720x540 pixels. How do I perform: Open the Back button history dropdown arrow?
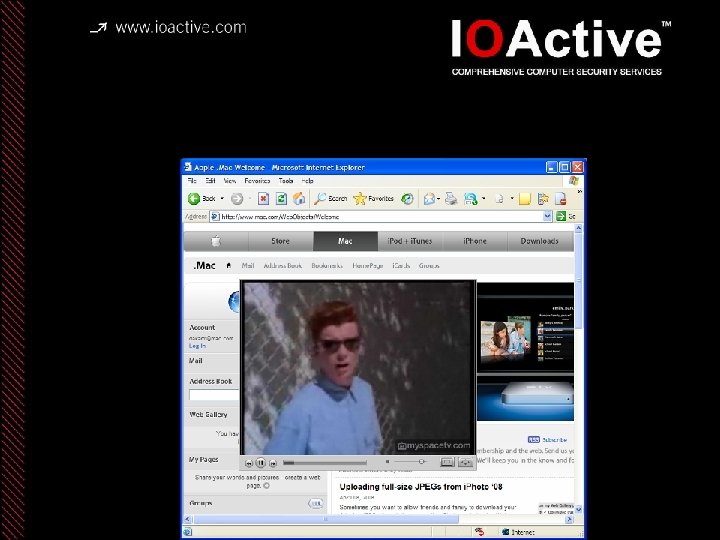coord(222,198)
